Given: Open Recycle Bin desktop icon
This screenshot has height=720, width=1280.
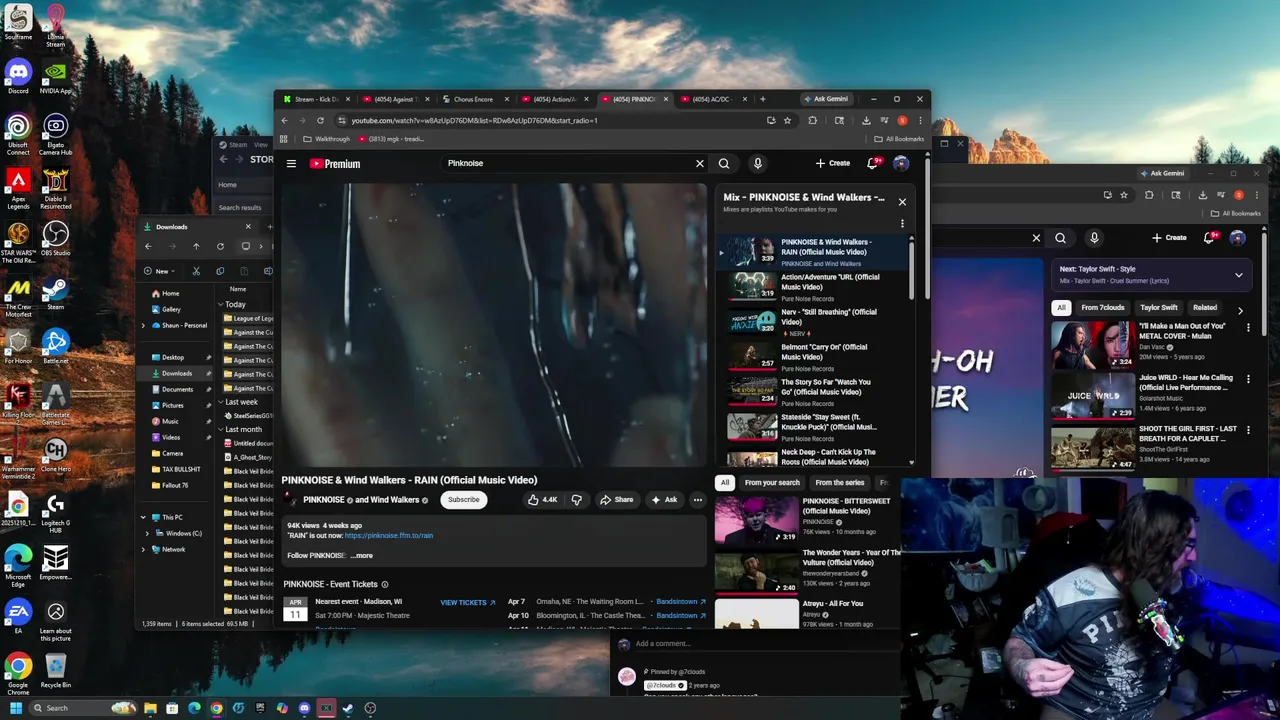Looking at the screenshot, I should click(55, 670).
